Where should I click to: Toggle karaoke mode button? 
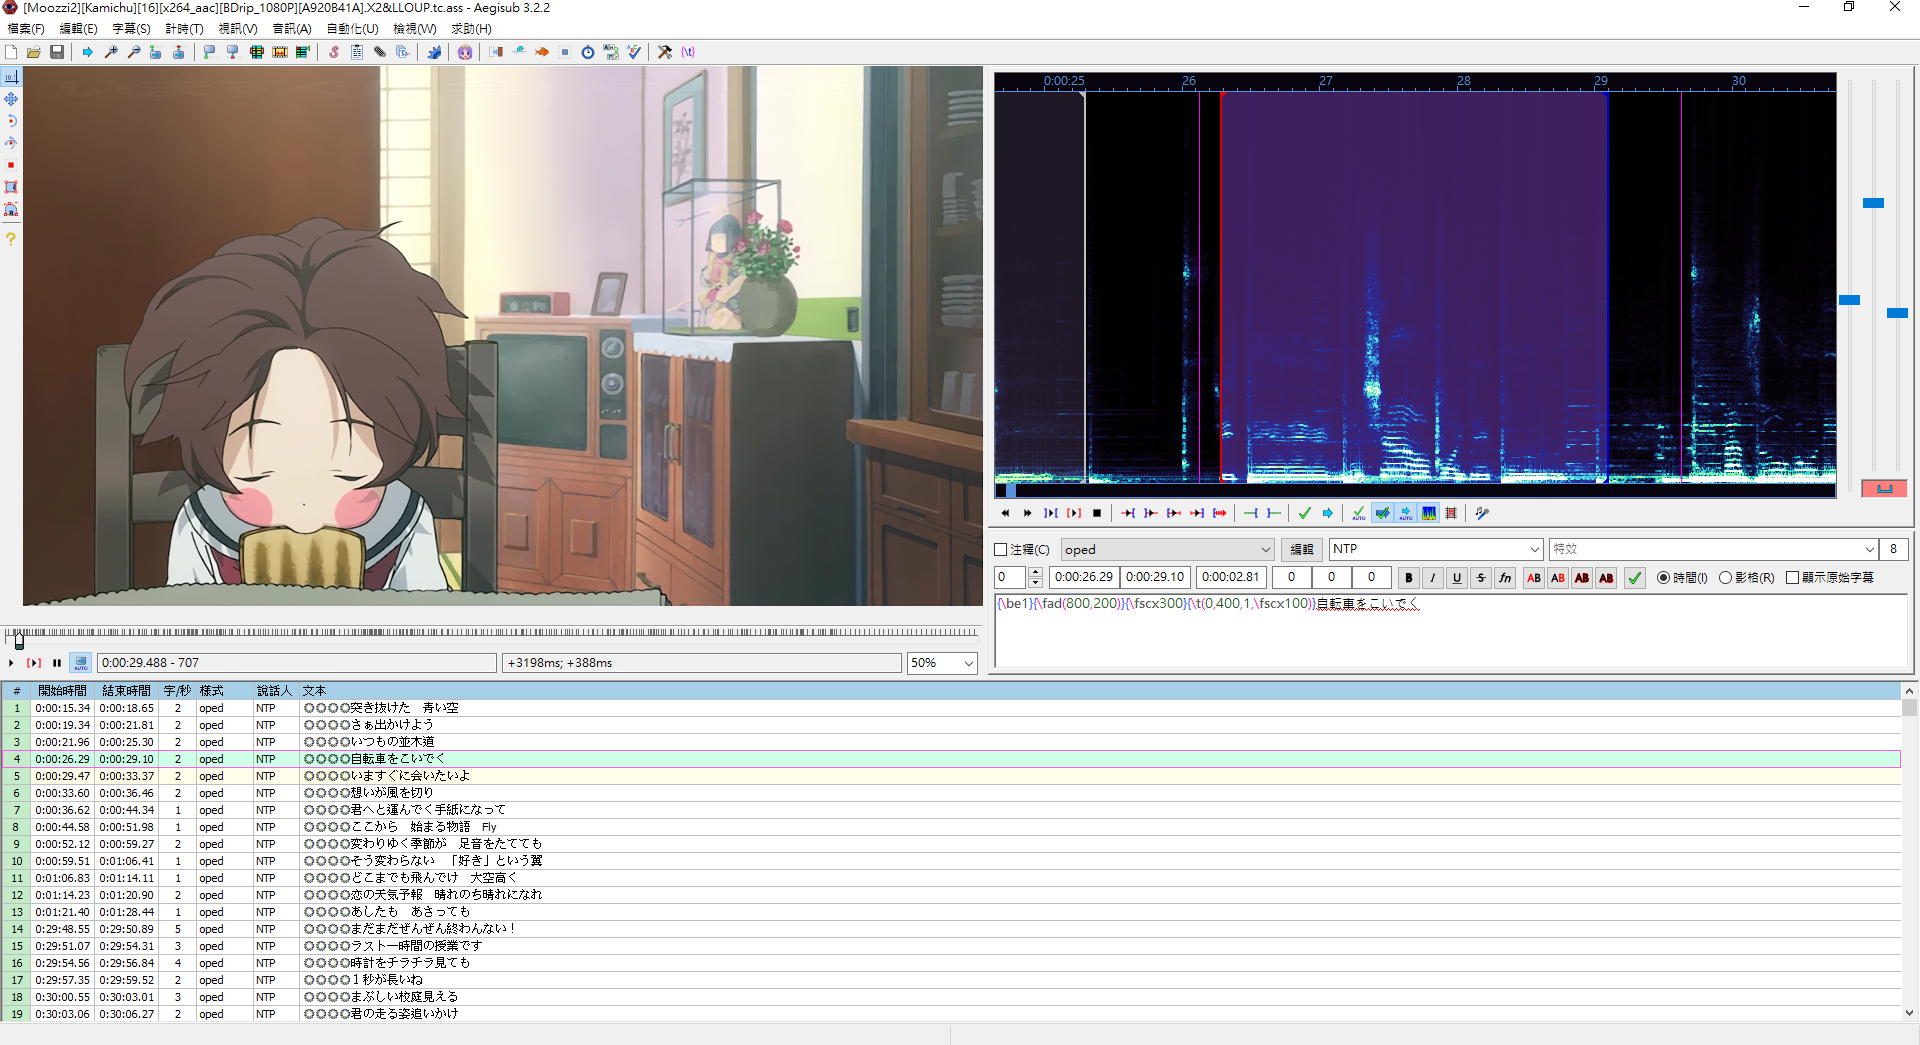pyautogui.click(x=1482, y=513)
